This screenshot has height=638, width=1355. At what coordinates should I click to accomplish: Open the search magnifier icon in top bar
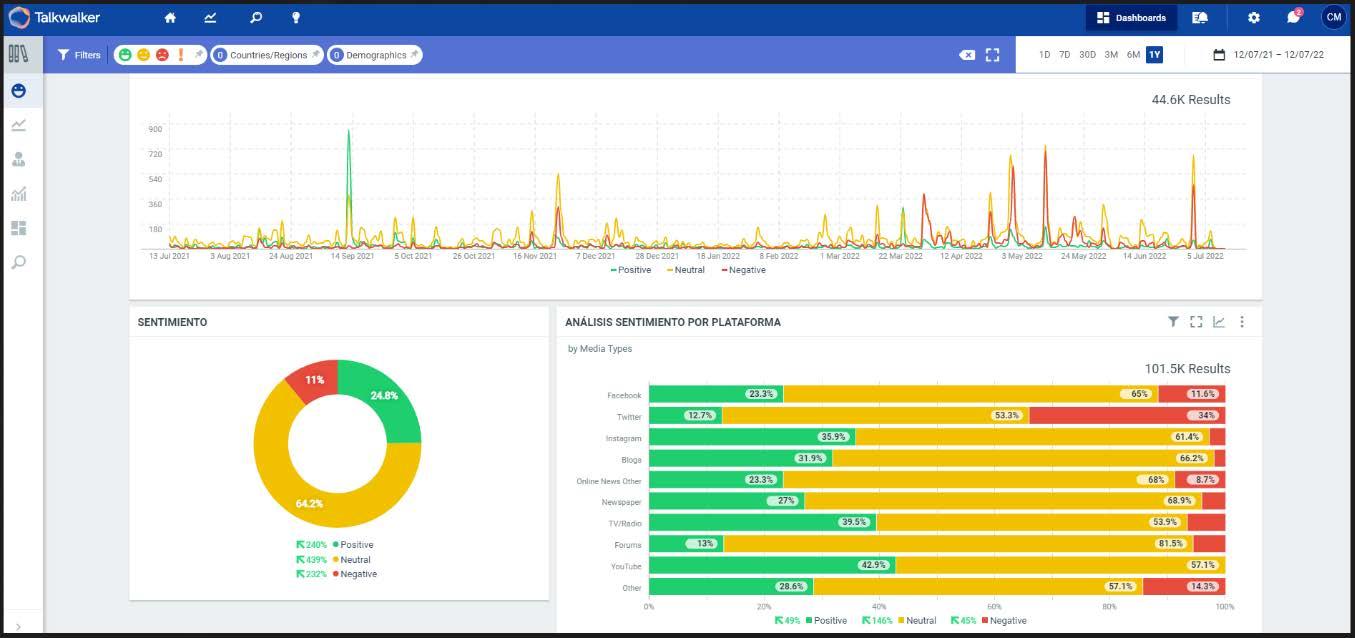tap(256, 18)
